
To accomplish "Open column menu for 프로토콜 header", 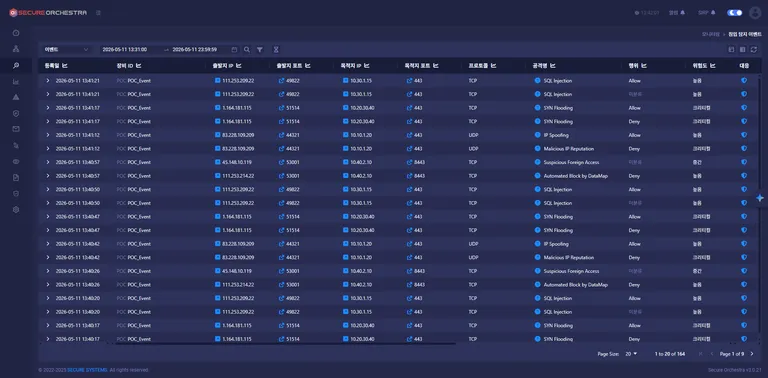I will coord(493,65).
